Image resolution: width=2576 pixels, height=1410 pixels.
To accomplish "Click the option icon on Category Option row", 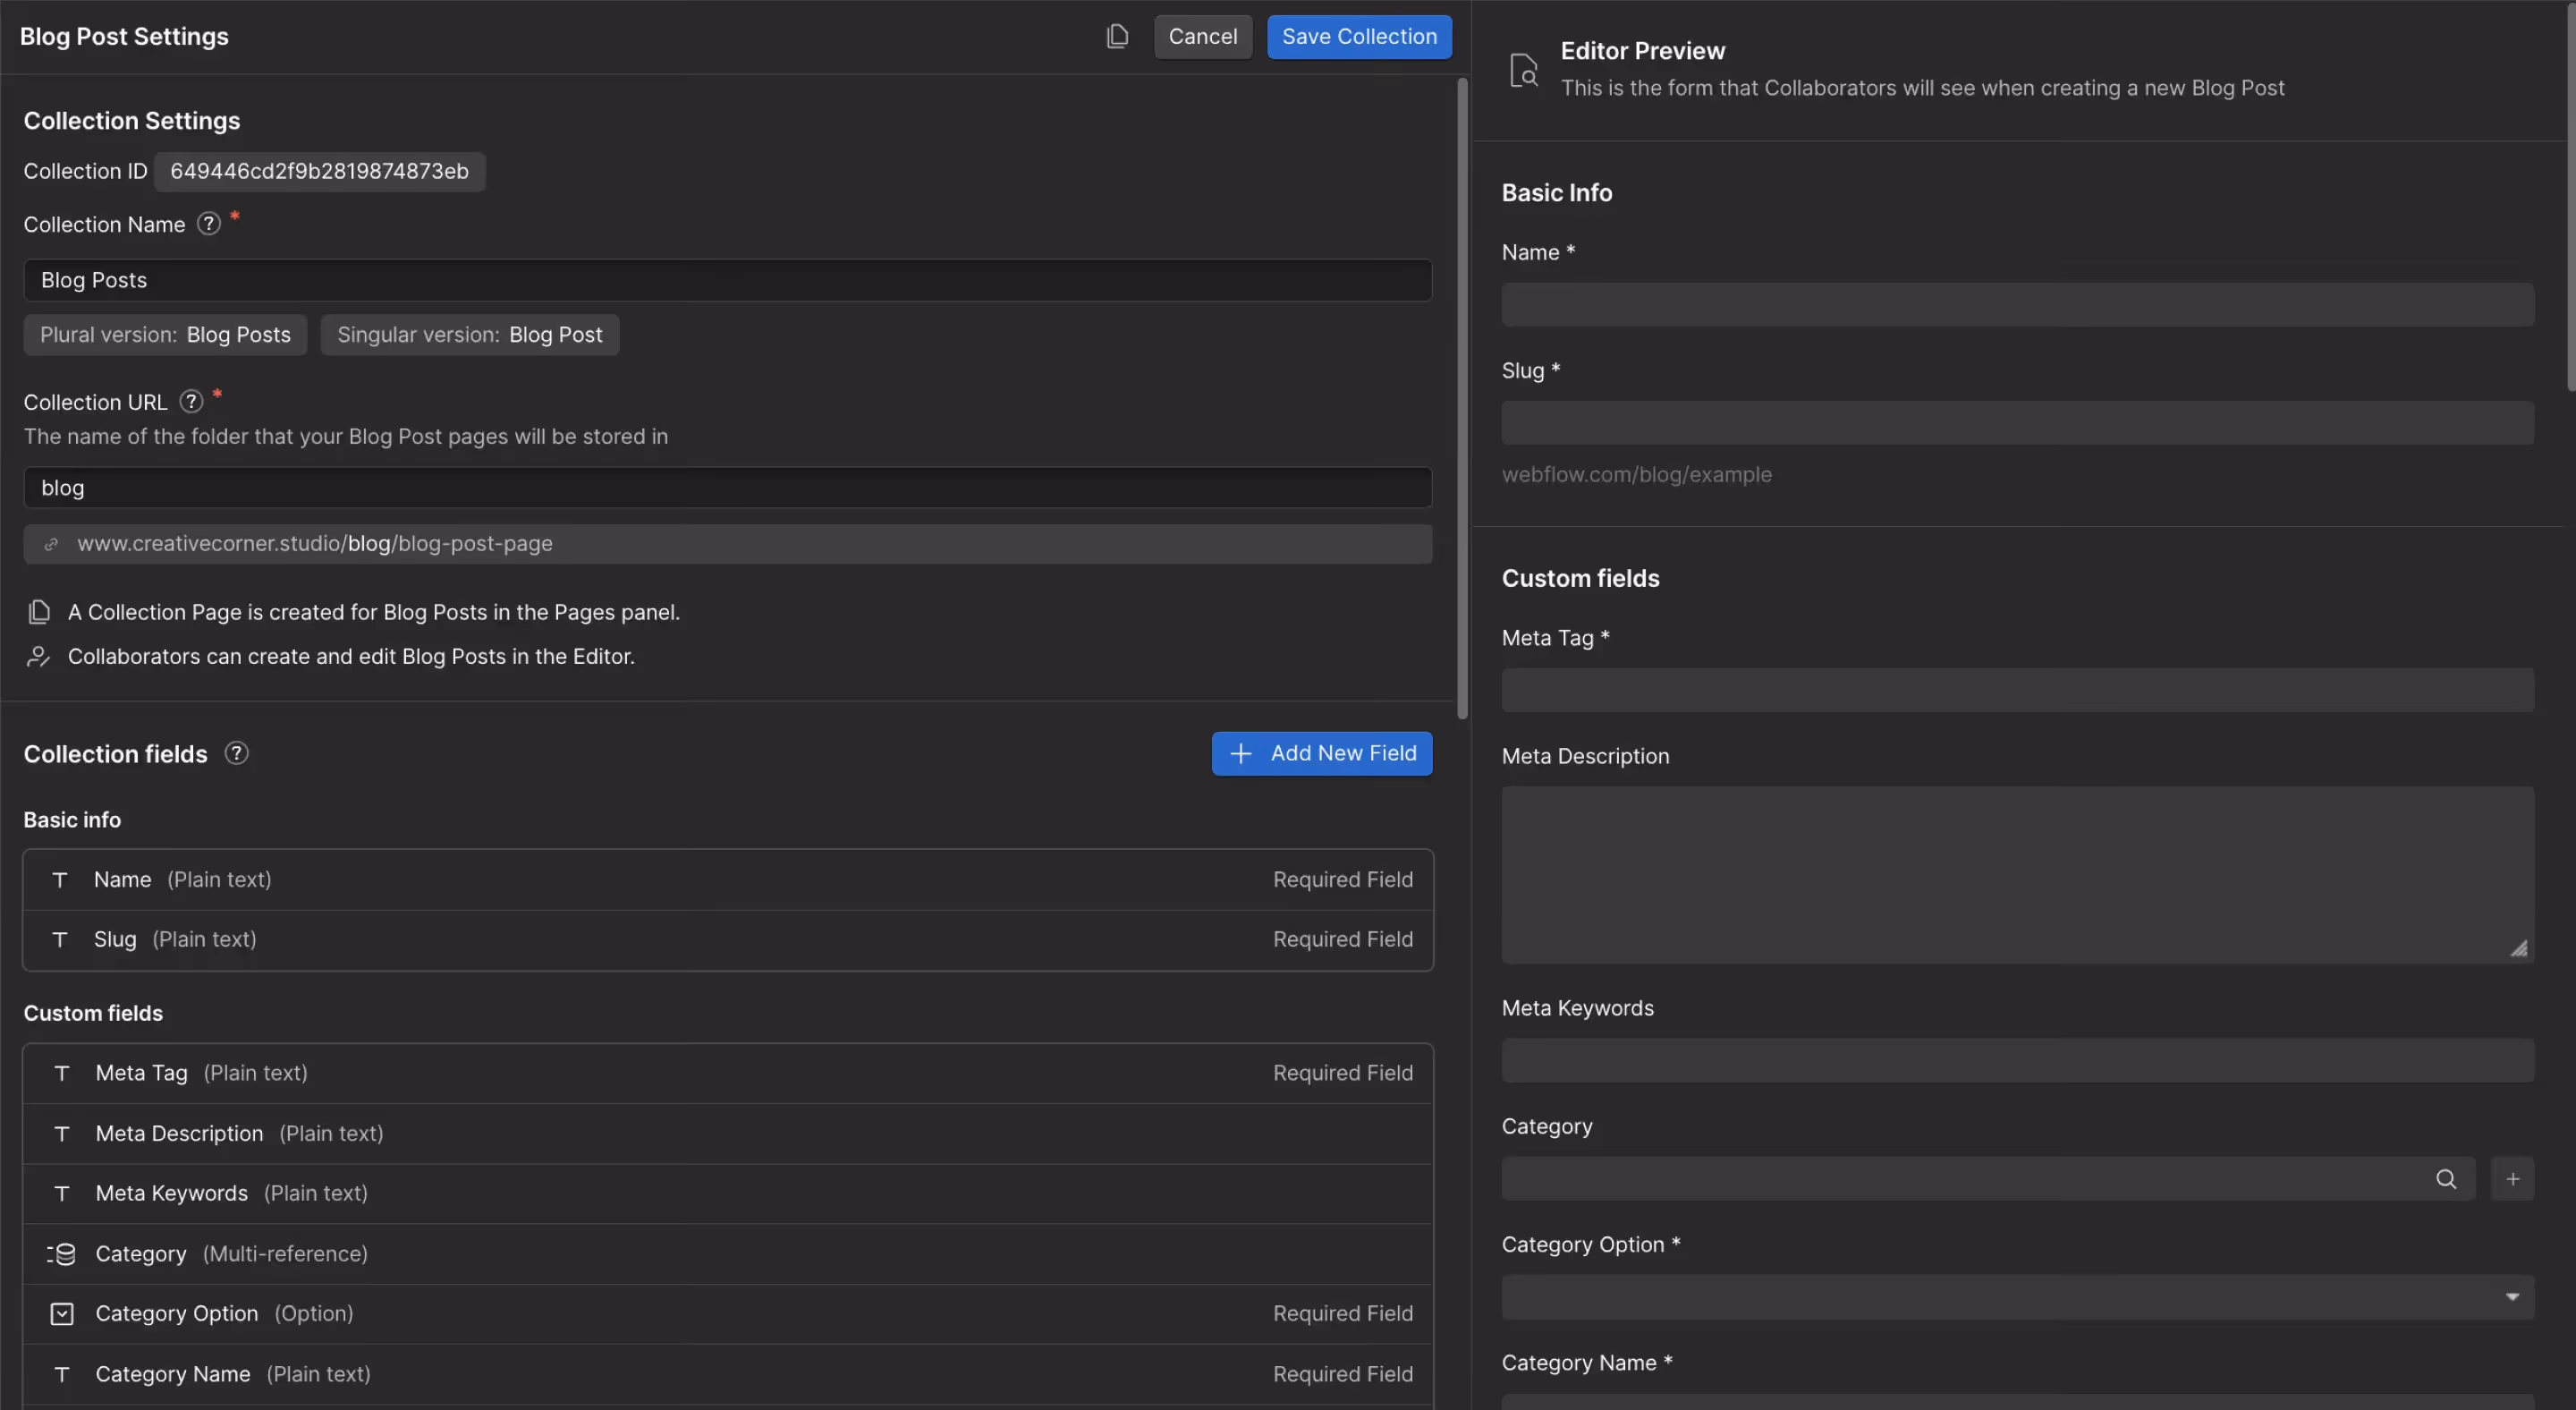I will click(x=62, y=1313).
